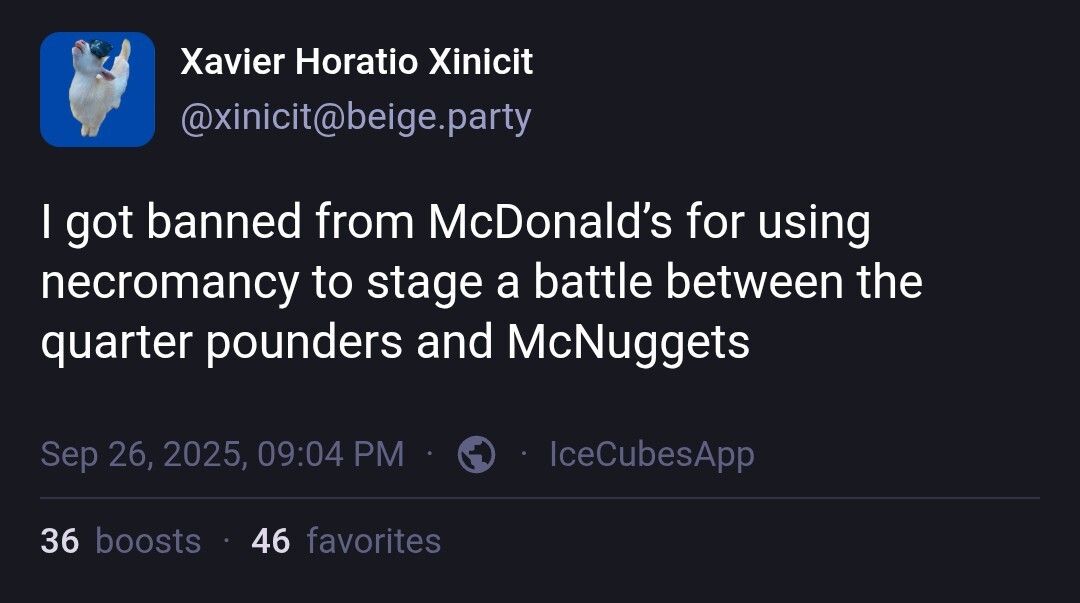Click the 09:04 PM time text
Viewport: 1080px width, 603px height.
coord(331,455)
